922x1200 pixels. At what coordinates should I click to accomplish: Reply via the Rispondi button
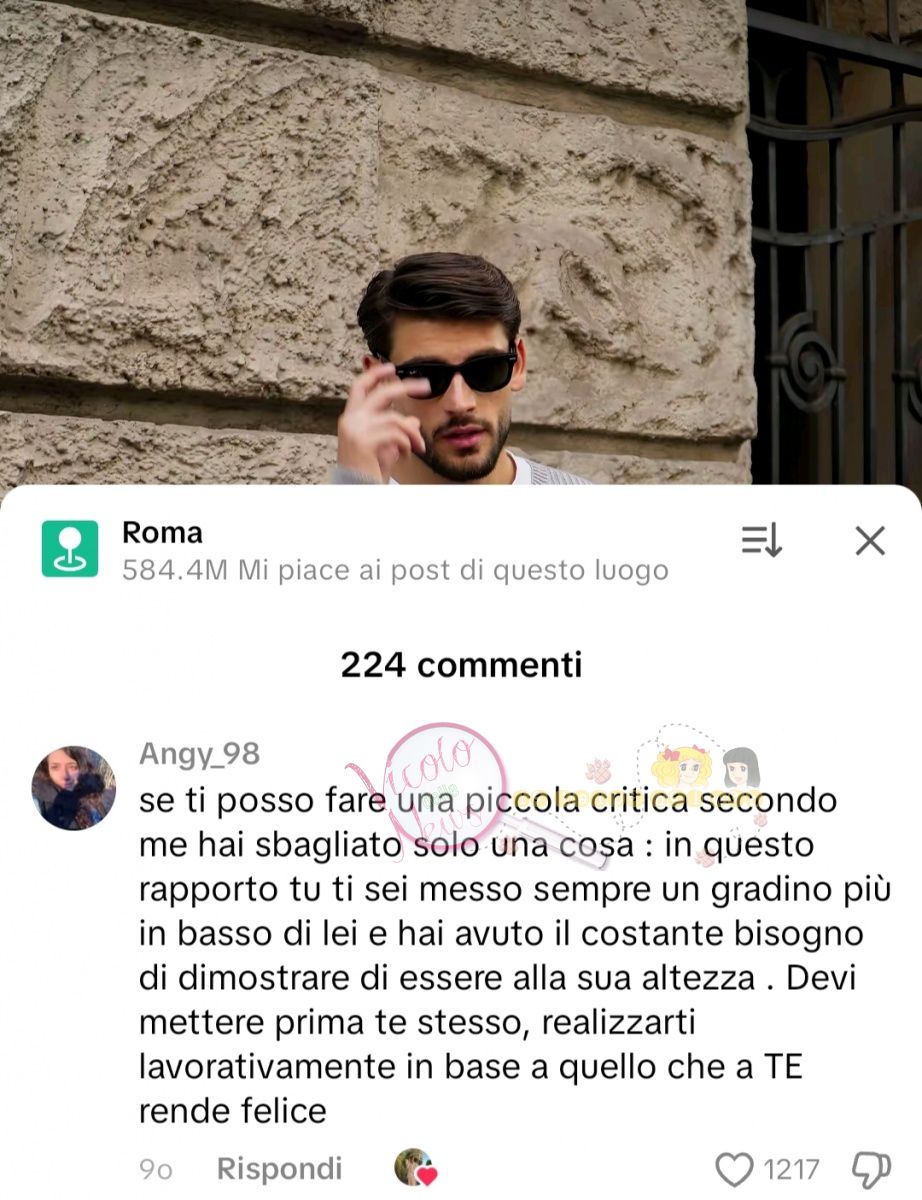280,1168
